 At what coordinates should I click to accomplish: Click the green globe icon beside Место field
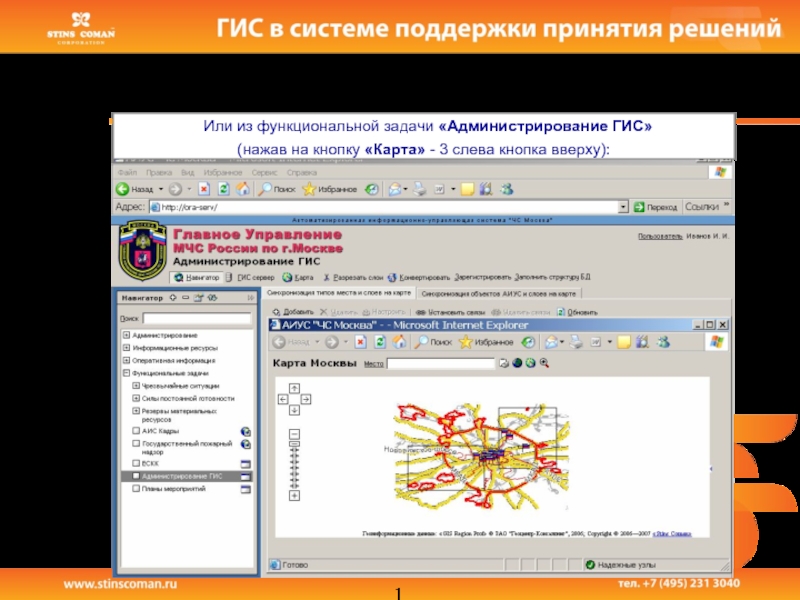[x=531, y=363]
